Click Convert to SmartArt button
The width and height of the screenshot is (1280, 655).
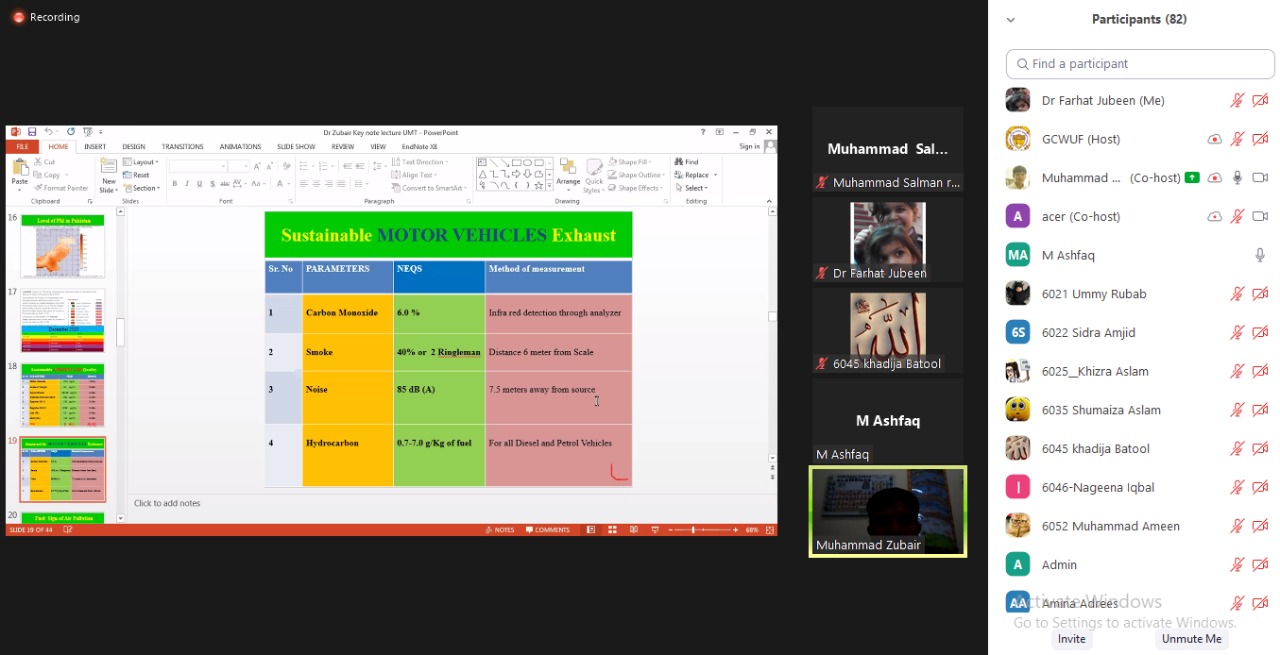point(427,188)
